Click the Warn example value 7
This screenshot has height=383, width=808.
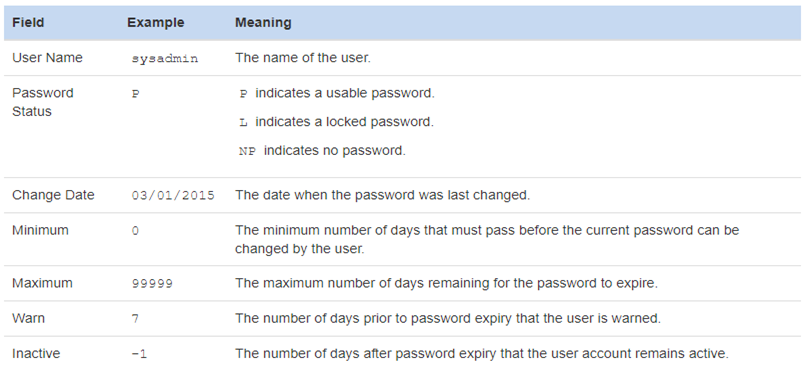point(135,319)
